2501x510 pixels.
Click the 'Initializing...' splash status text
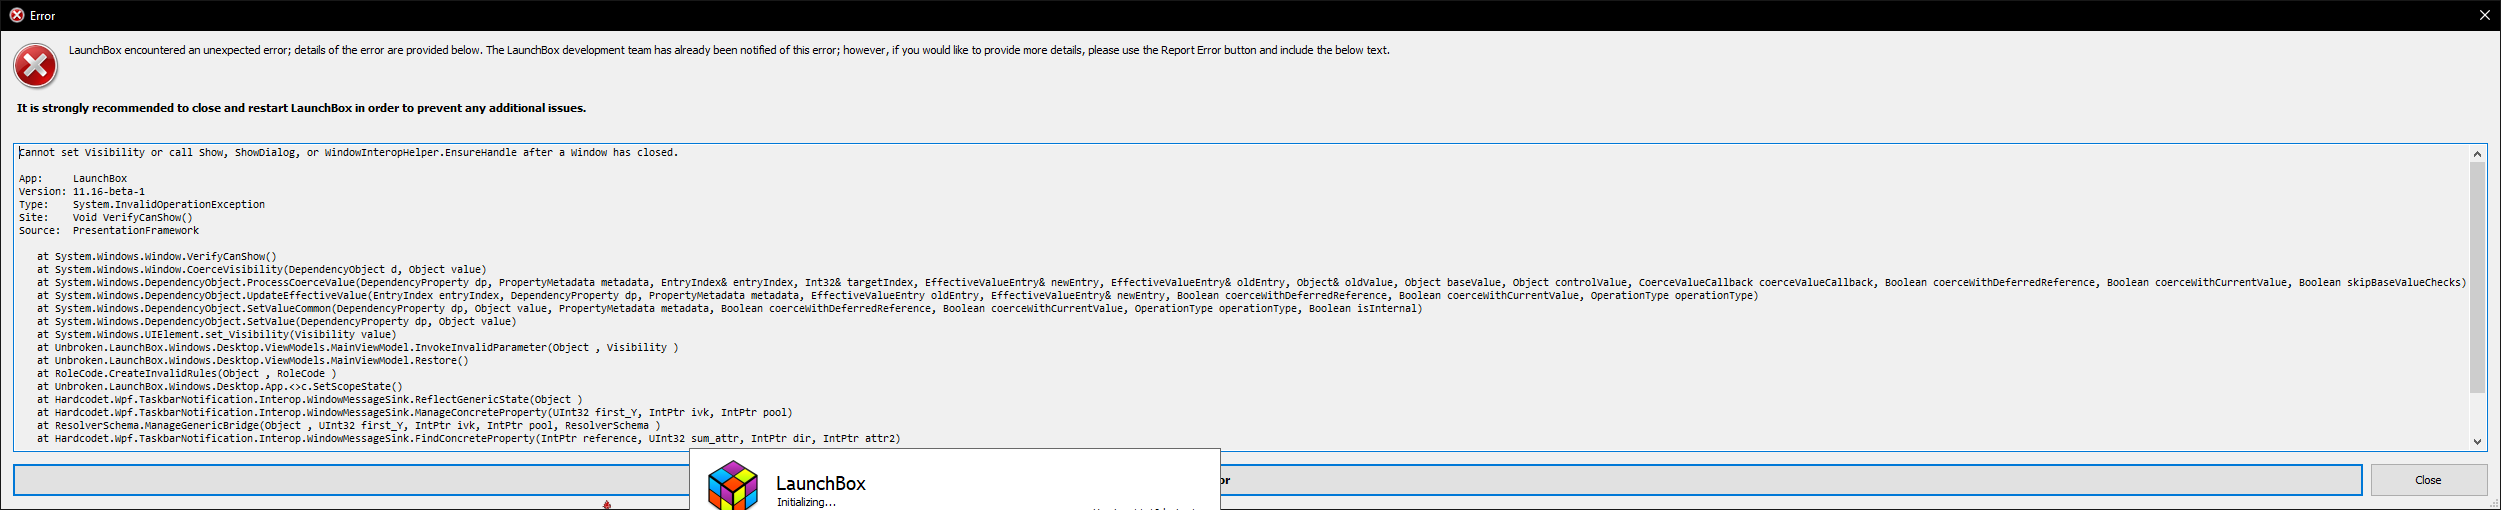coord(806,502)
